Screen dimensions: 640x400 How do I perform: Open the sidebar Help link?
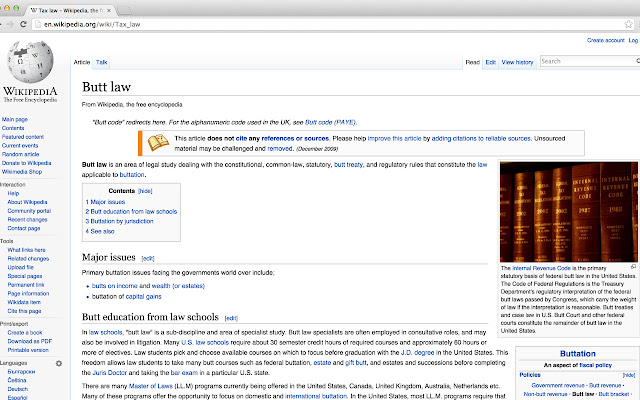(x=13, y=193)
